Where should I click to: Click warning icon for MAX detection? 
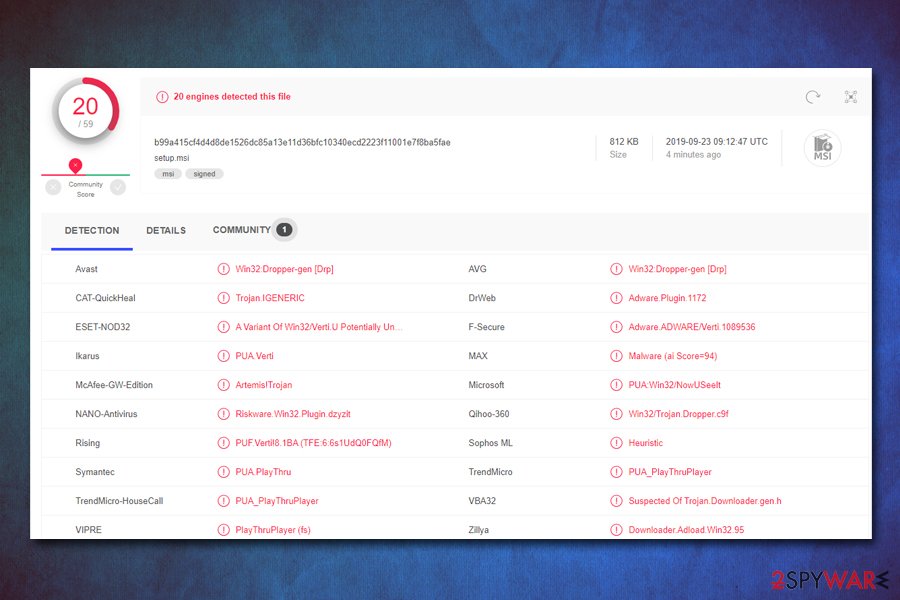[616, 356]
